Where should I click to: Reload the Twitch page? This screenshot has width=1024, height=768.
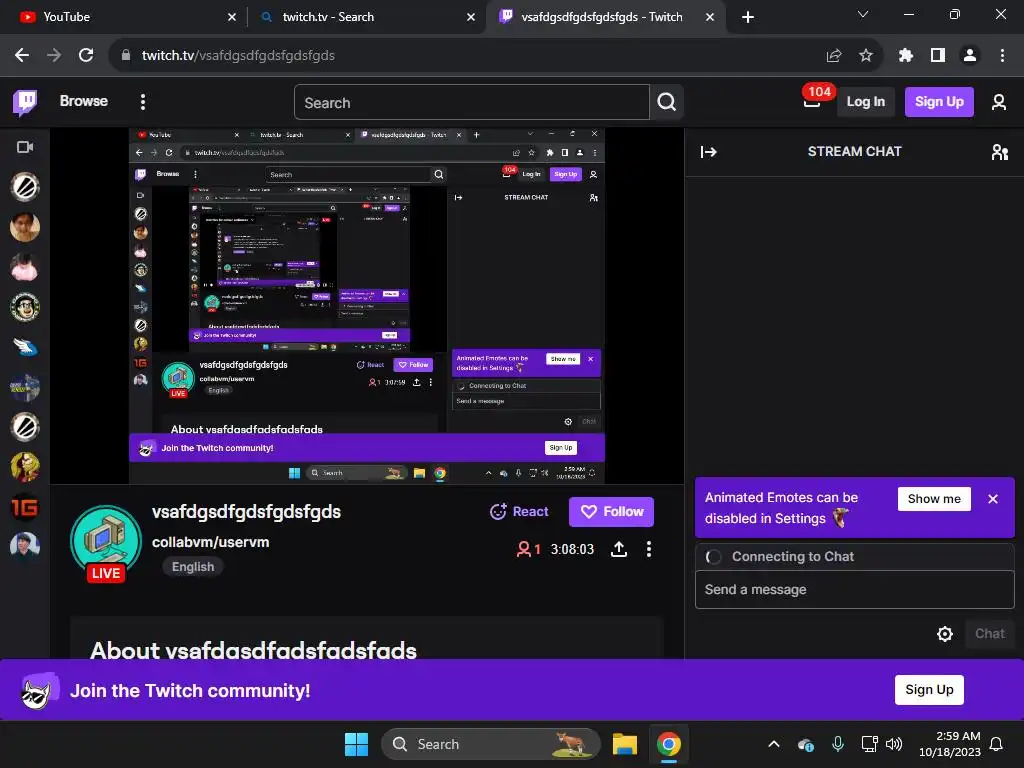point(86,56)
